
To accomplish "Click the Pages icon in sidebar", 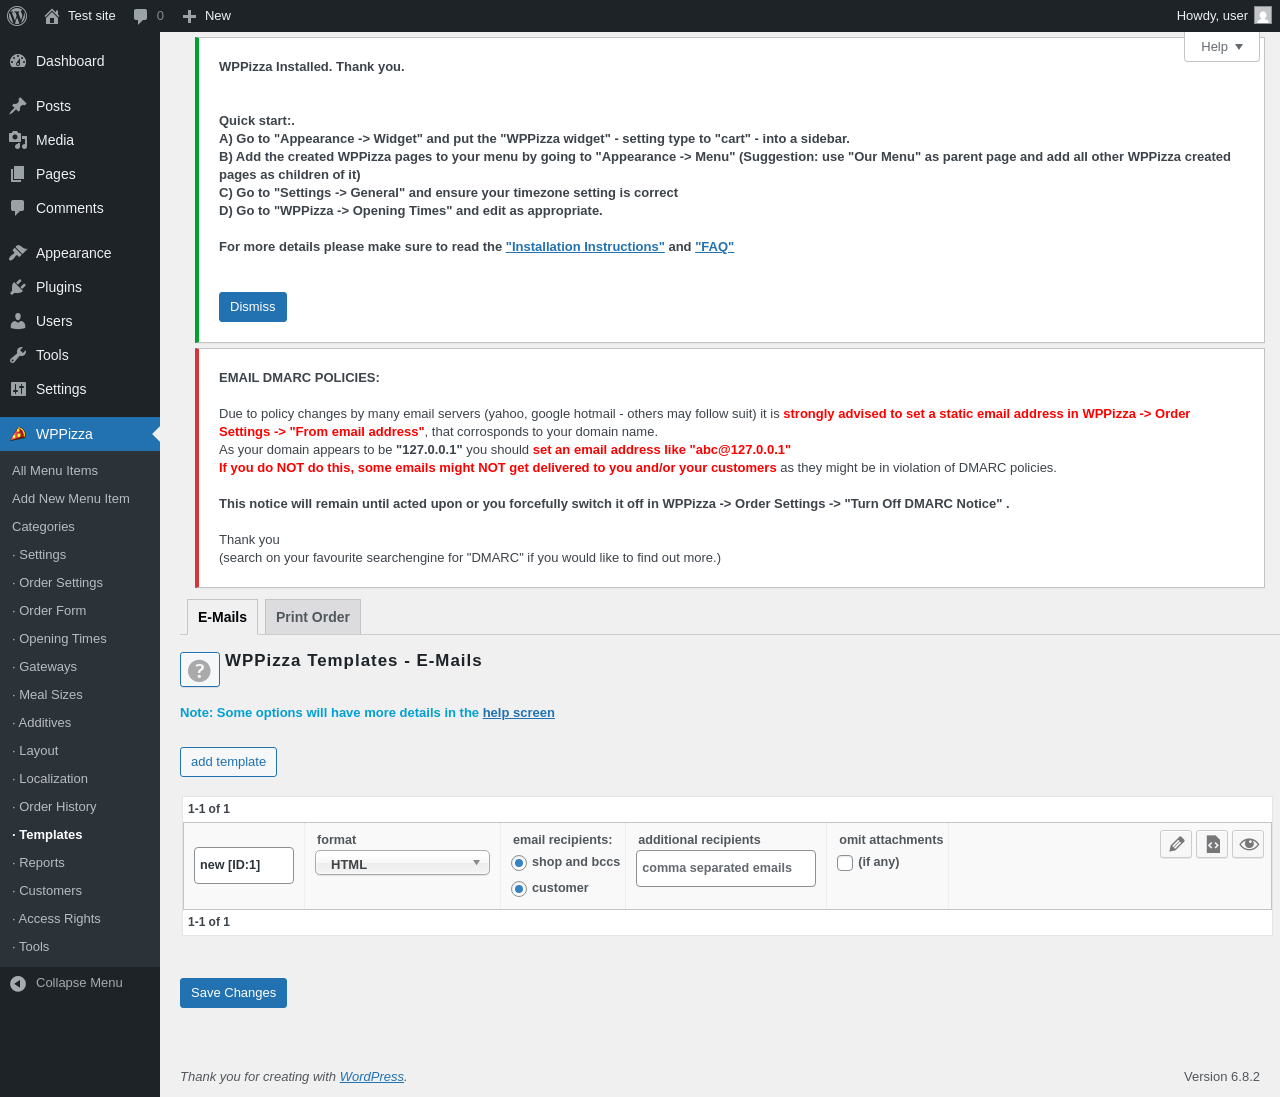I will (x=18, y=174).
